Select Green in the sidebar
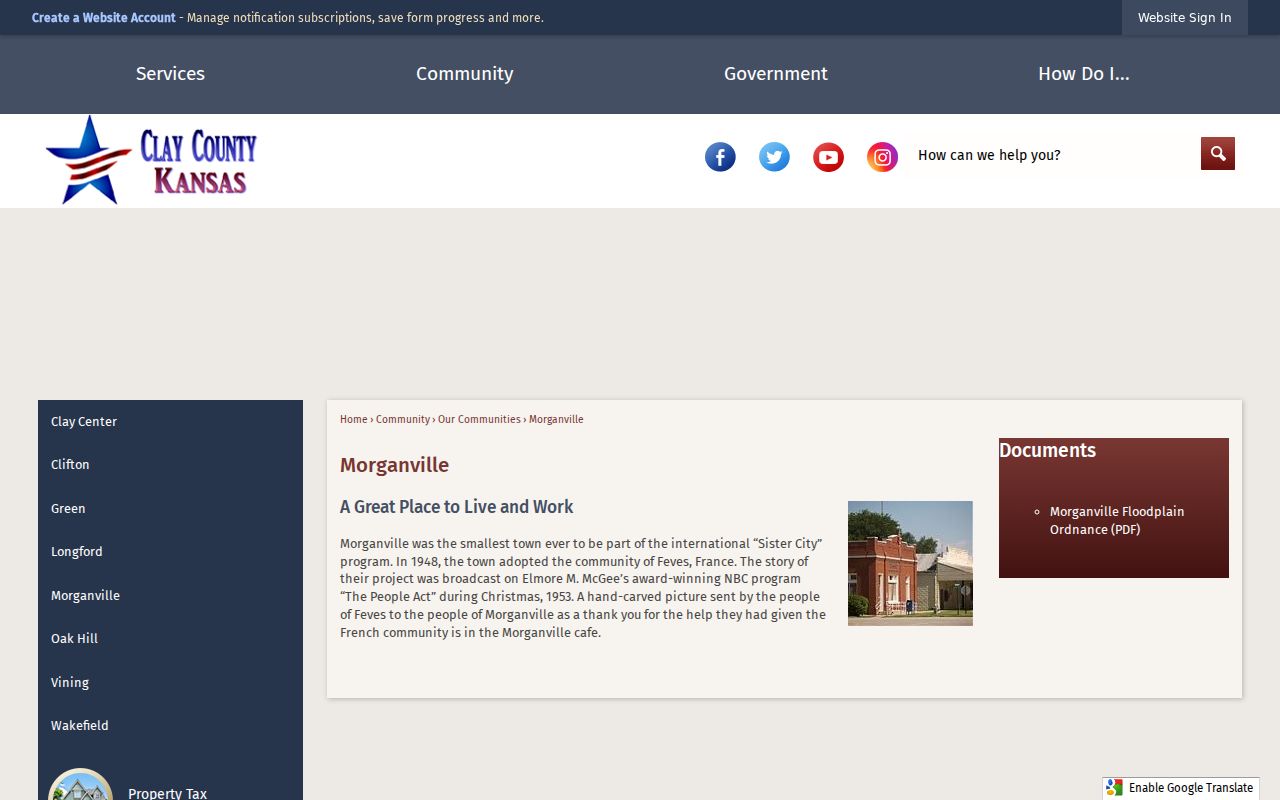 click(x=170, y=509)
